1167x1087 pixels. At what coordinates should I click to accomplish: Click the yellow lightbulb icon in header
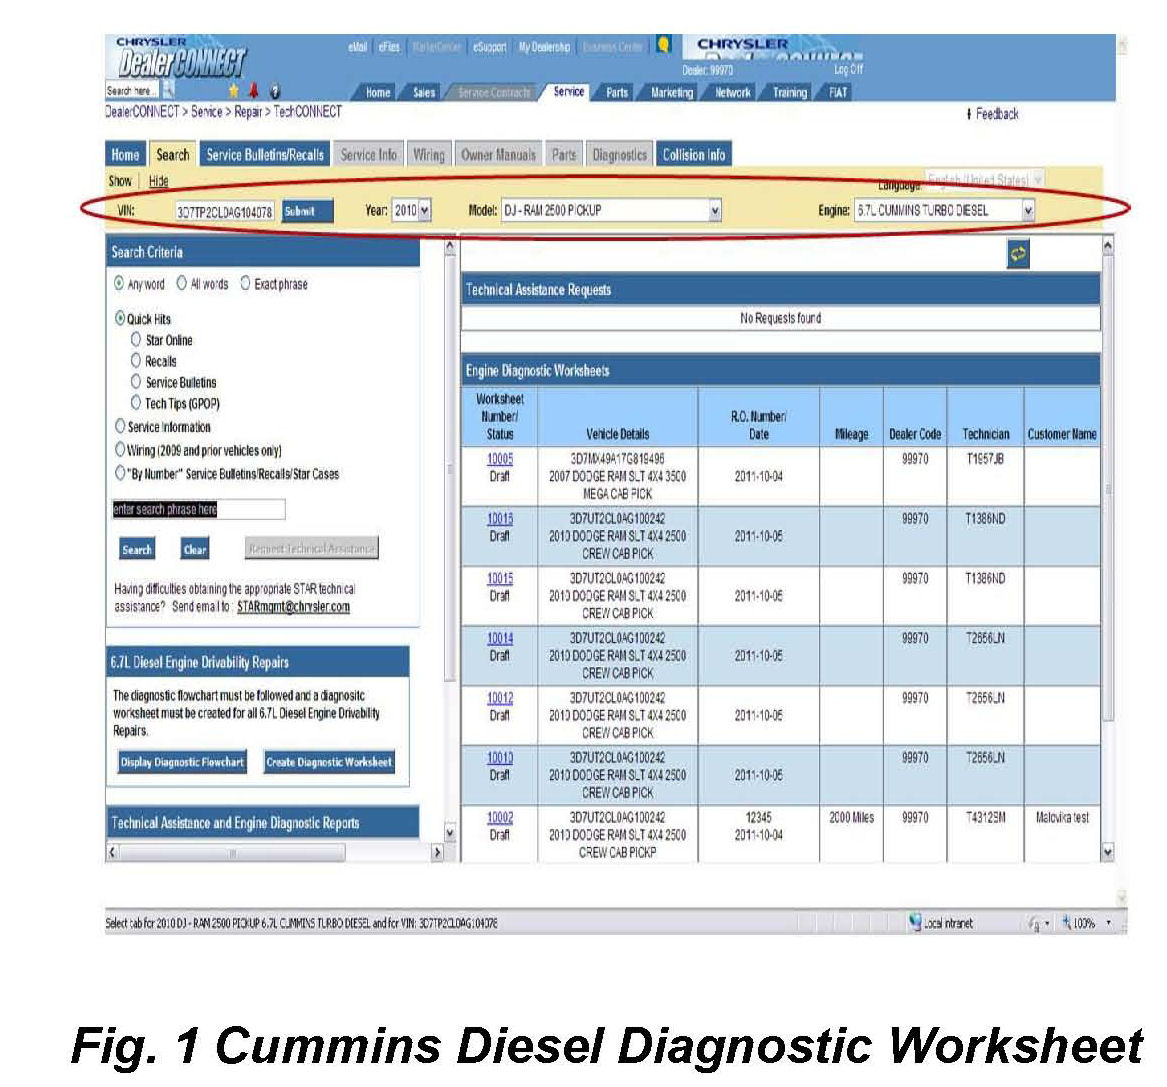[x=663, y=45]
